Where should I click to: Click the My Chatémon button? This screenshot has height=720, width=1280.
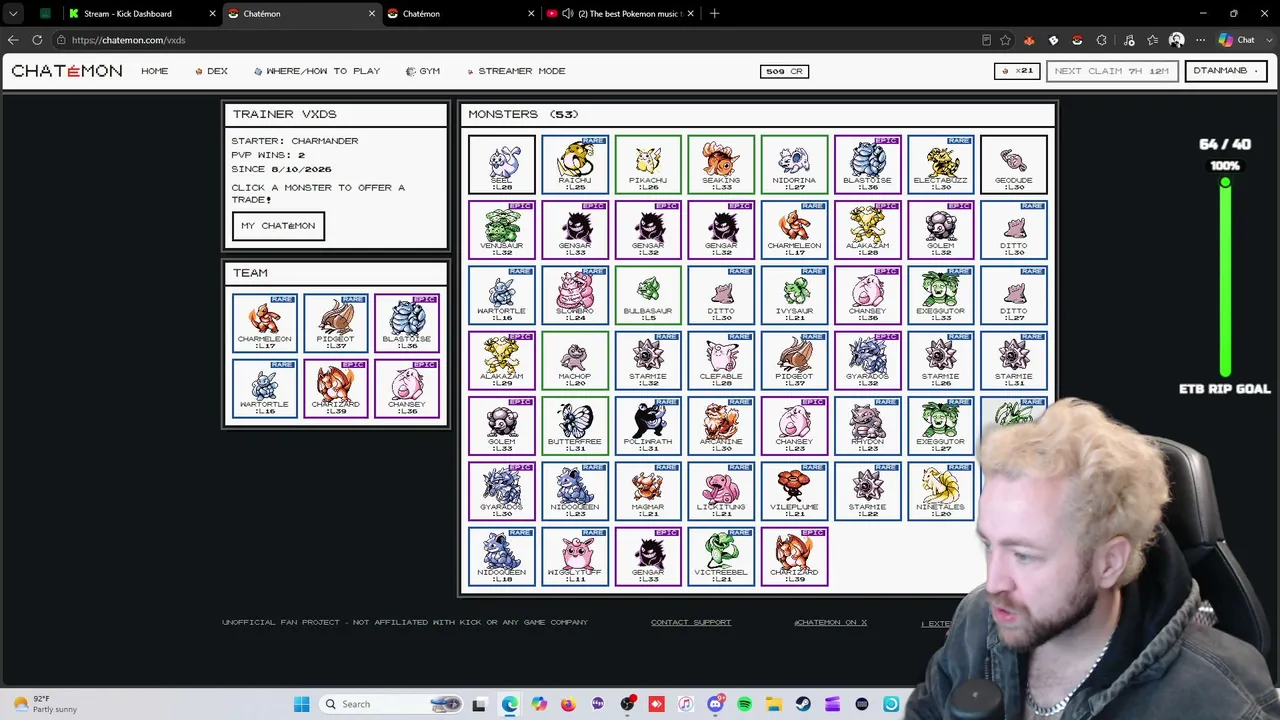278,226
